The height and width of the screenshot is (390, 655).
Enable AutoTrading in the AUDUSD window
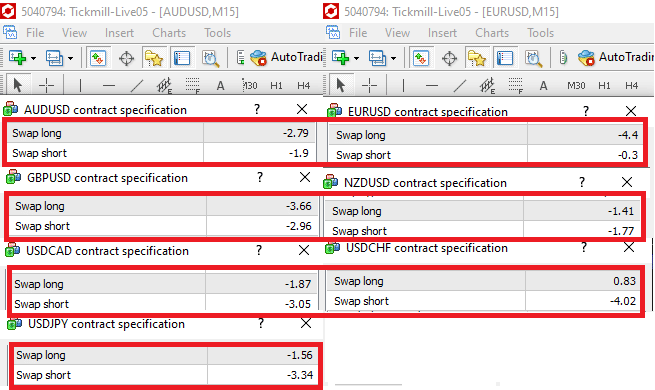pos(286,57)
